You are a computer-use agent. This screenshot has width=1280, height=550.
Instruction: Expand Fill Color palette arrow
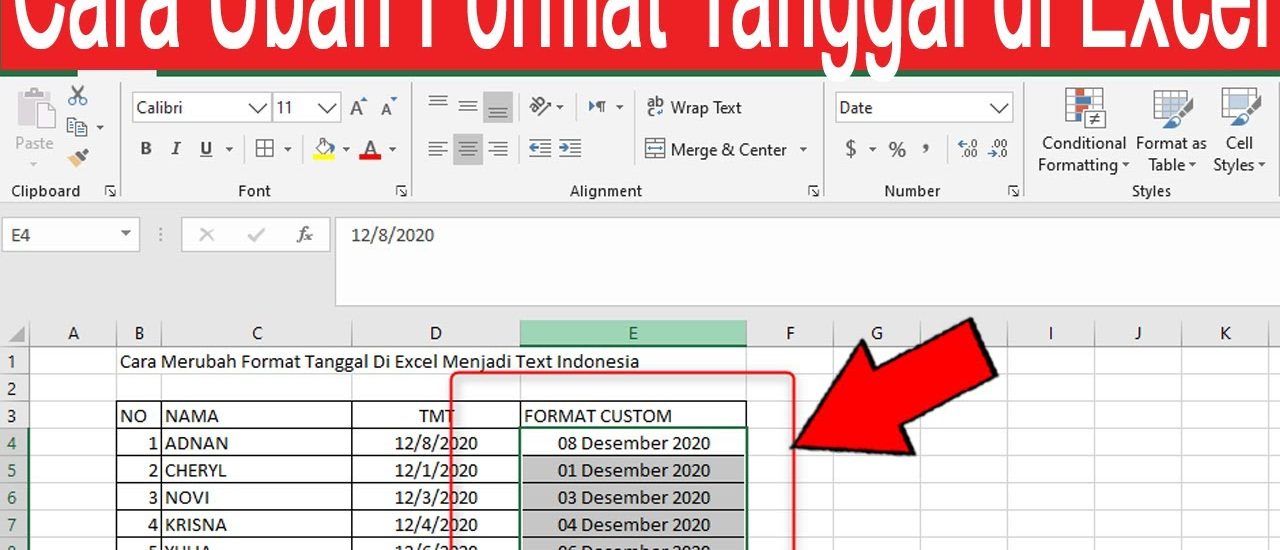(x=346, y=149)
